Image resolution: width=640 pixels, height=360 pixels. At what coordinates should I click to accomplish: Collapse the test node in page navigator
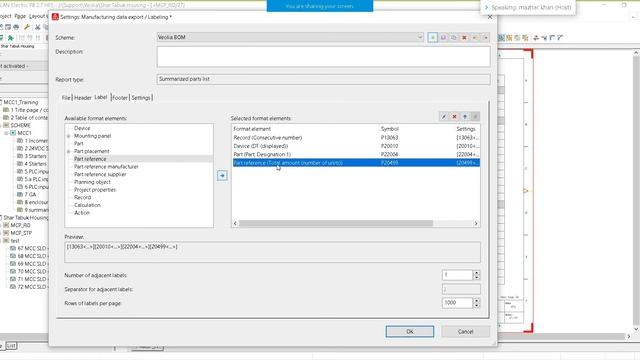click(0, 241)
